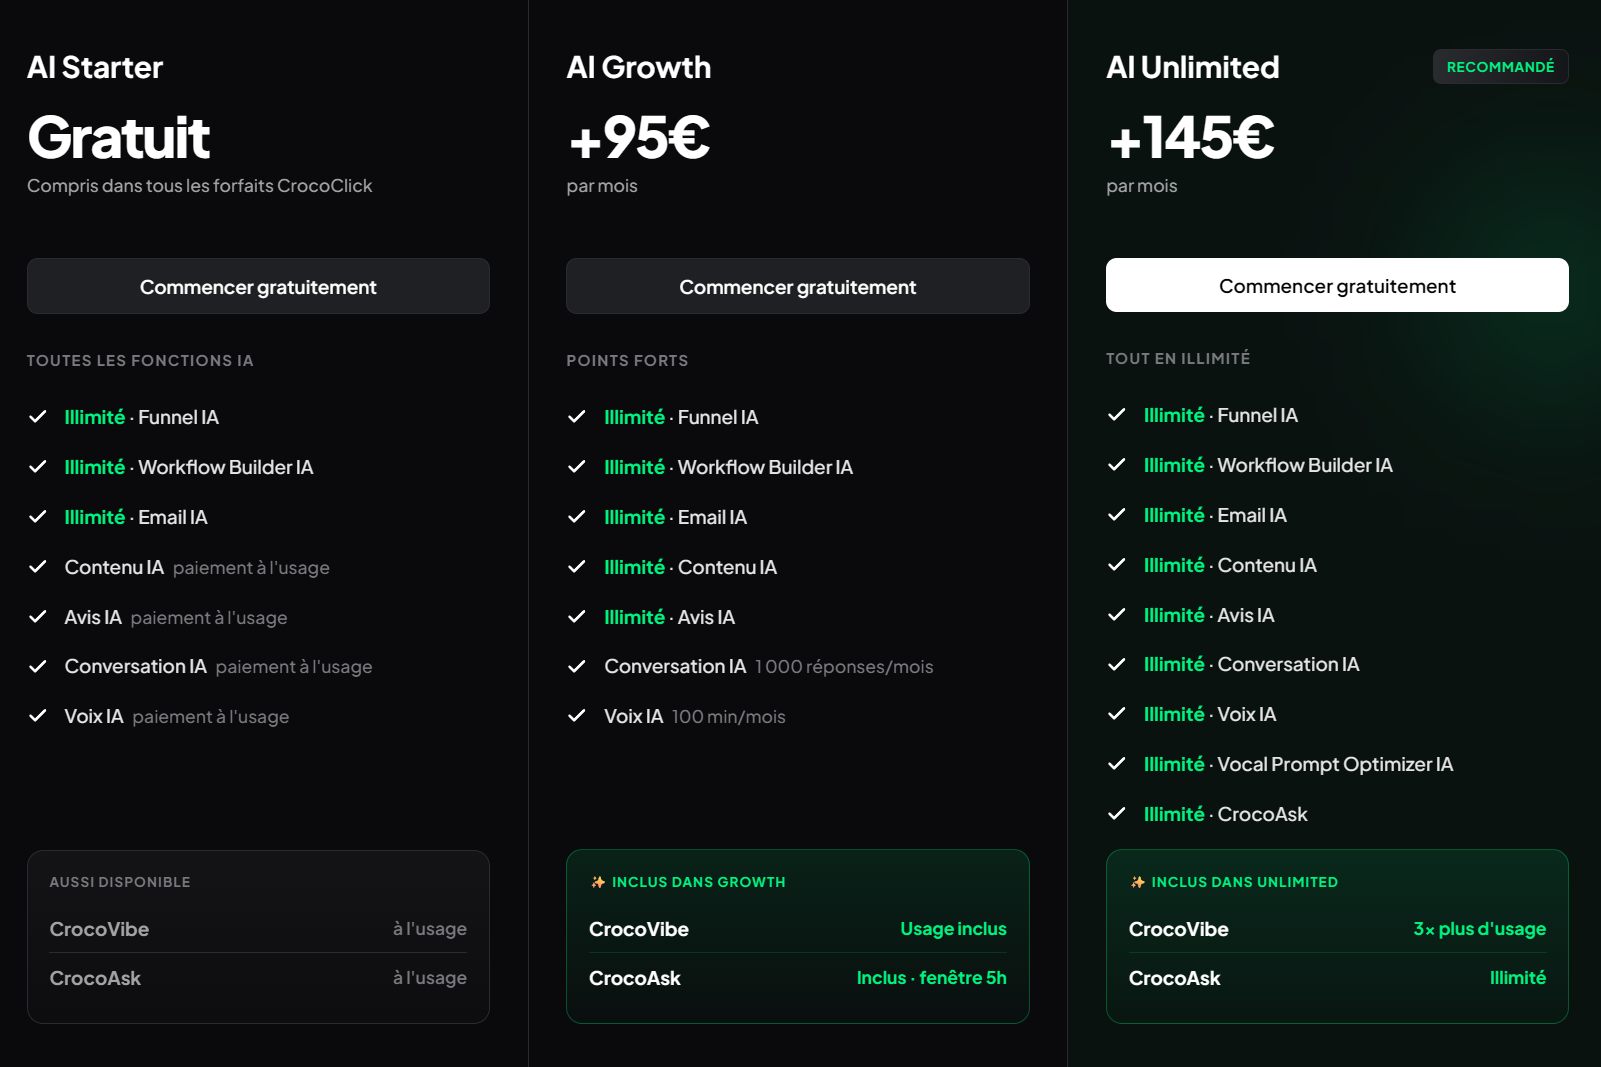
Task: Click the sparkle icon beside Inclus dans Unlimited
Action: pos(1138,882)
